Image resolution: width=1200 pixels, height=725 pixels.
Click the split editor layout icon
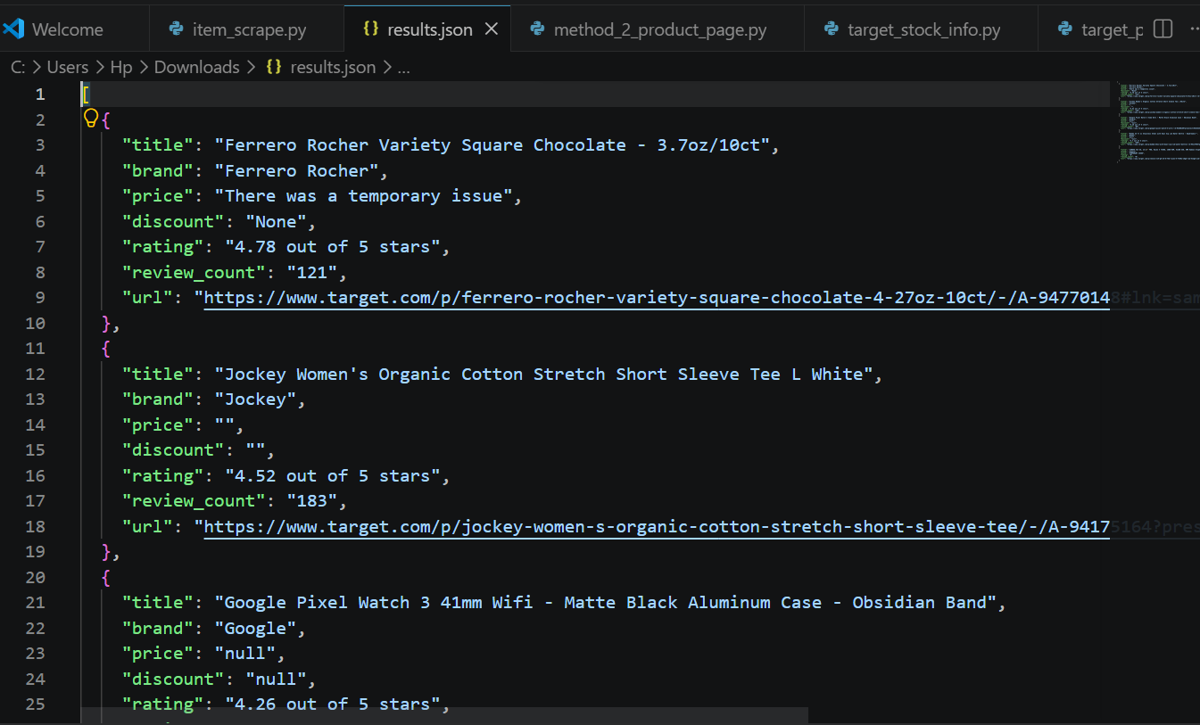click(x=1162, y=29)
